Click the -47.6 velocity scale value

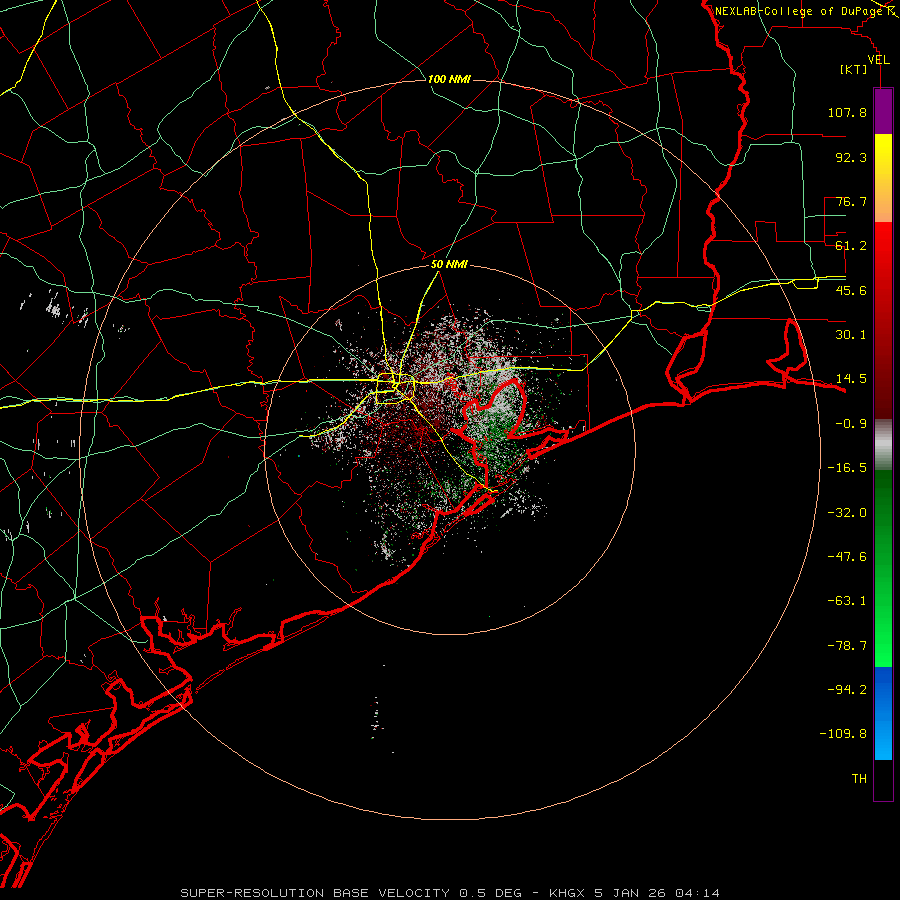point(847,557)
